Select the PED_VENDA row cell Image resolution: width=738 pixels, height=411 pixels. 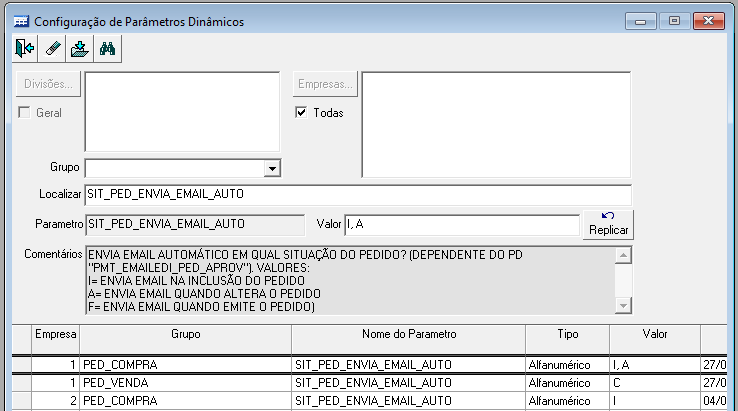pyautogui.click(x=185, y=383)
